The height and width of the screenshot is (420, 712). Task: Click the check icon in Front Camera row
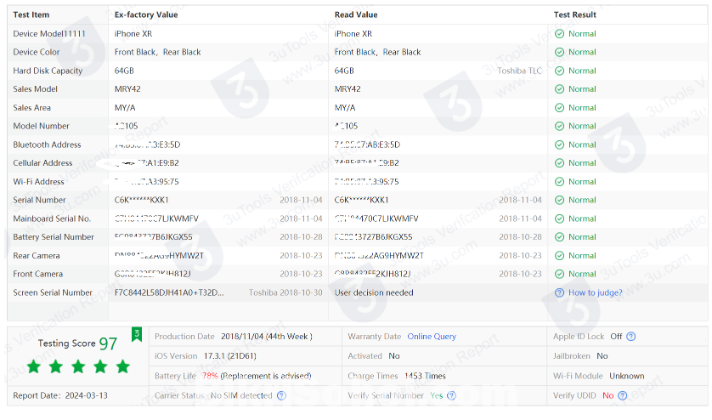point(559,274)
